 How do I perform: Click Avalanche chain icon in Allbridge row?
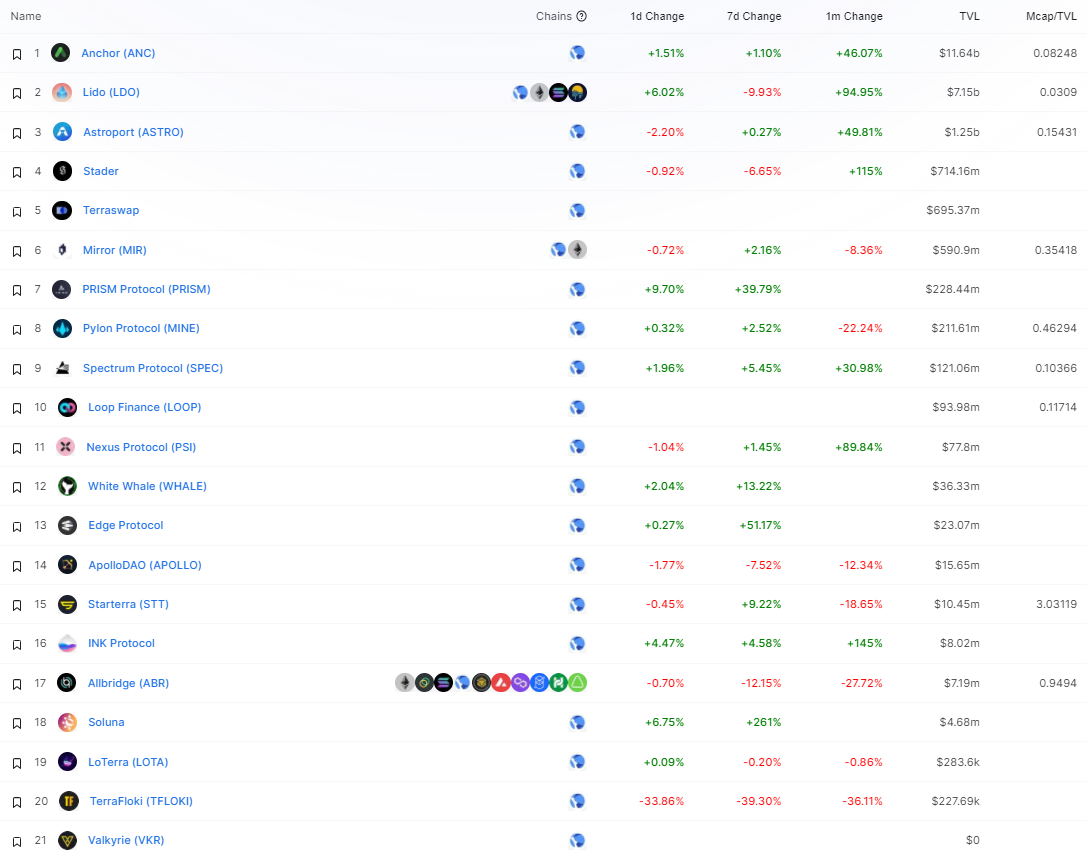[501, 682]
